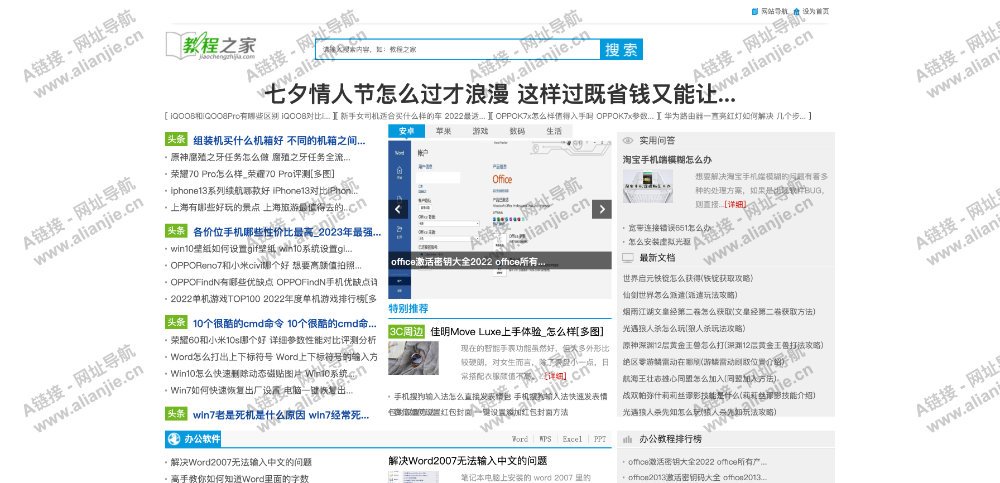
Task: Show next slide with right arrow
Action: click(601, 209)
